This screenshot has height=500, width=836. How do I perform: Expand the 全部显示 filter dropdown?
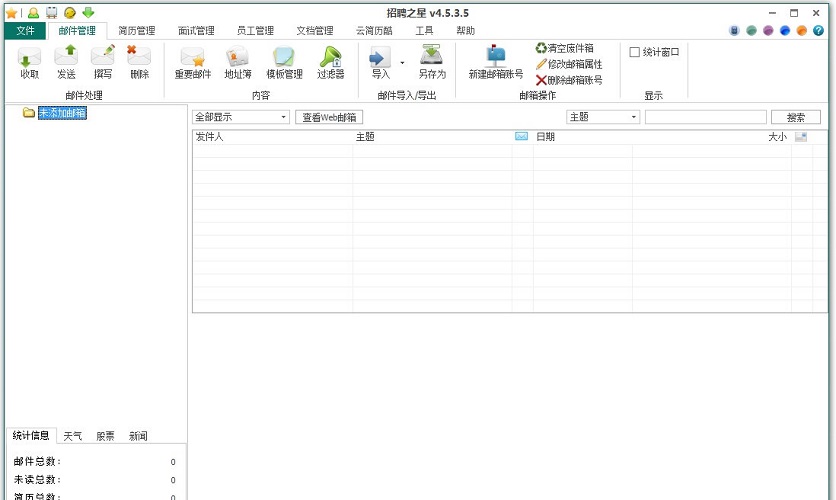[x=284, y=117]
